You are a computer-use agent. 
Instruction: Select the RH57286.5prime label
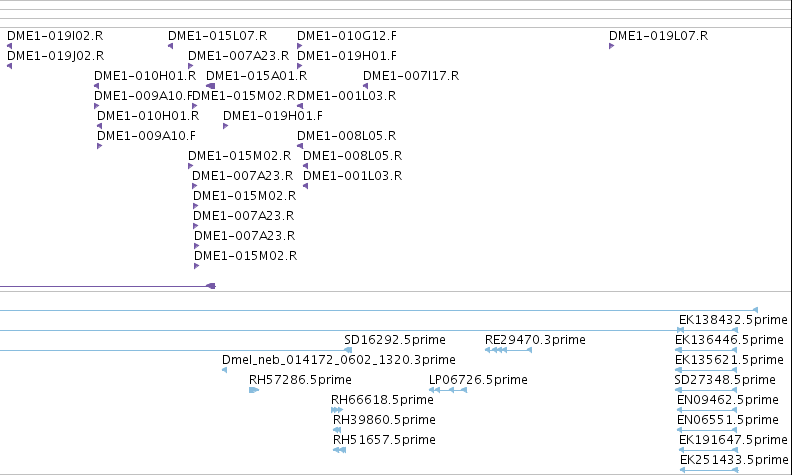point(301,379)
